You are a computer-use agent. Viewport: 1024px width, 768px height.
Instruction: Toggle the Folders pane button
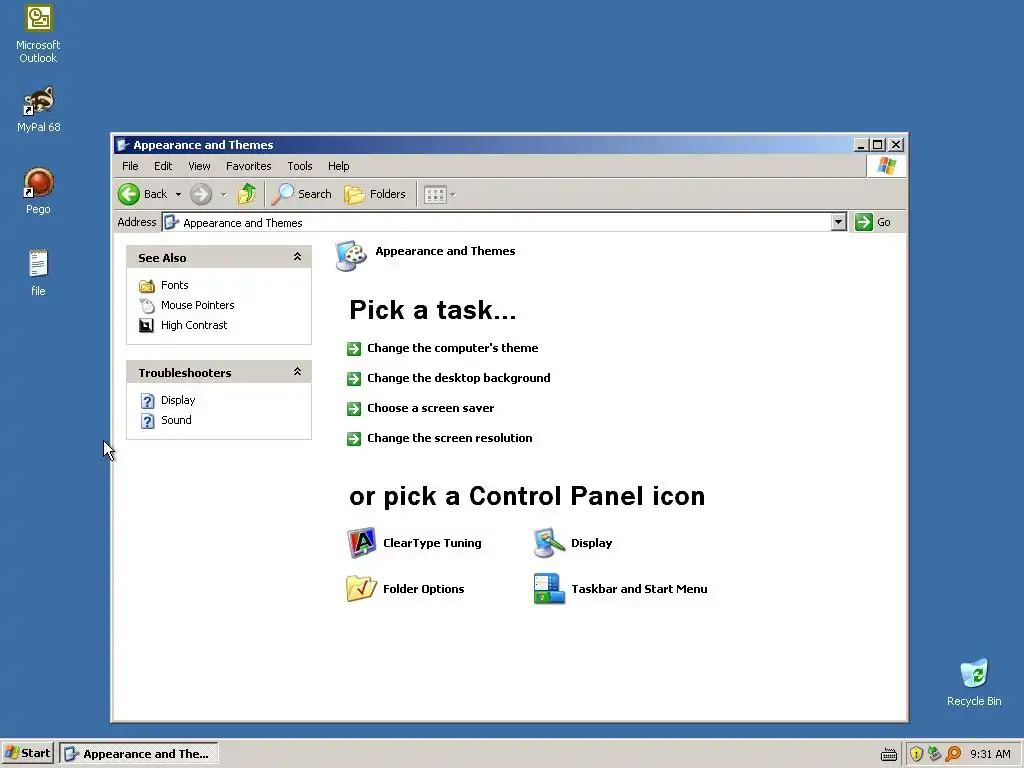tap(375, 194)
